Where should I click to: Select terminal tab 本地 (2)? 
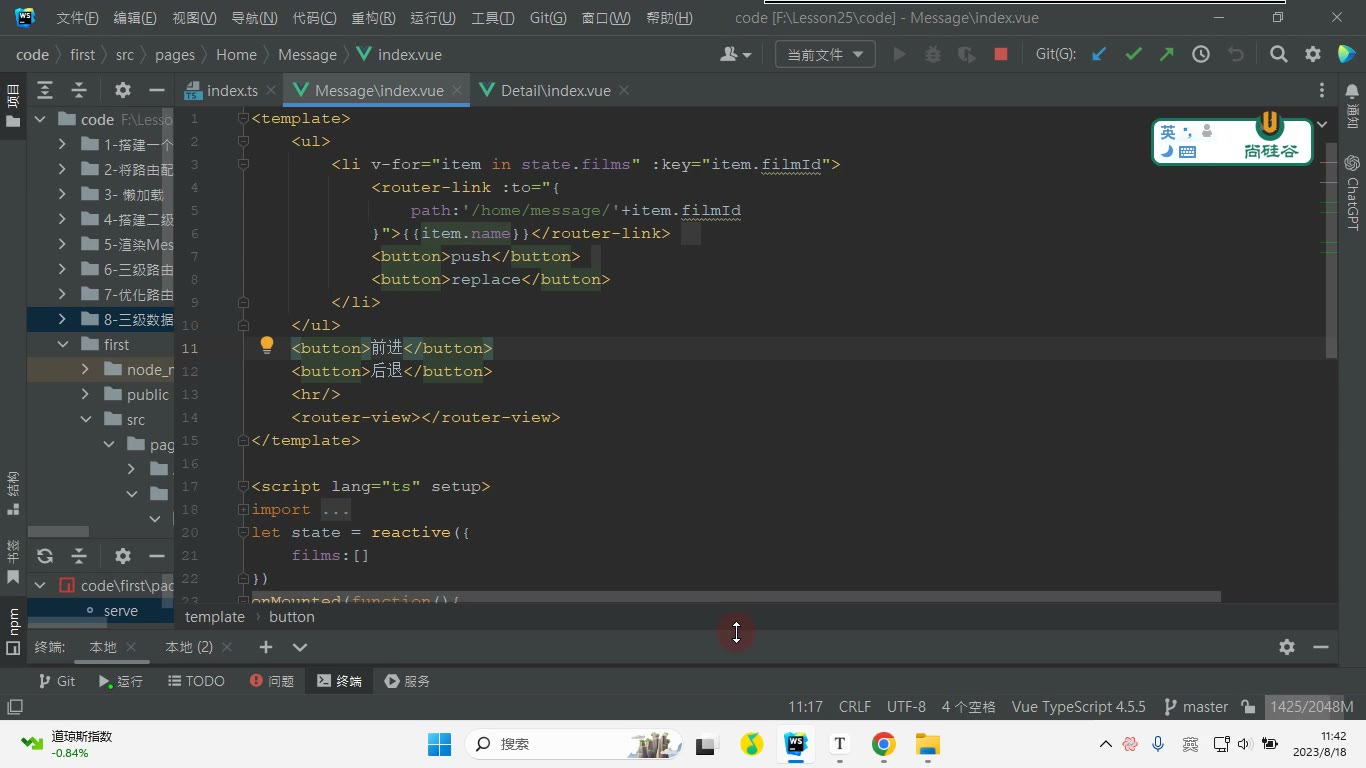click(x=189, y=647)
